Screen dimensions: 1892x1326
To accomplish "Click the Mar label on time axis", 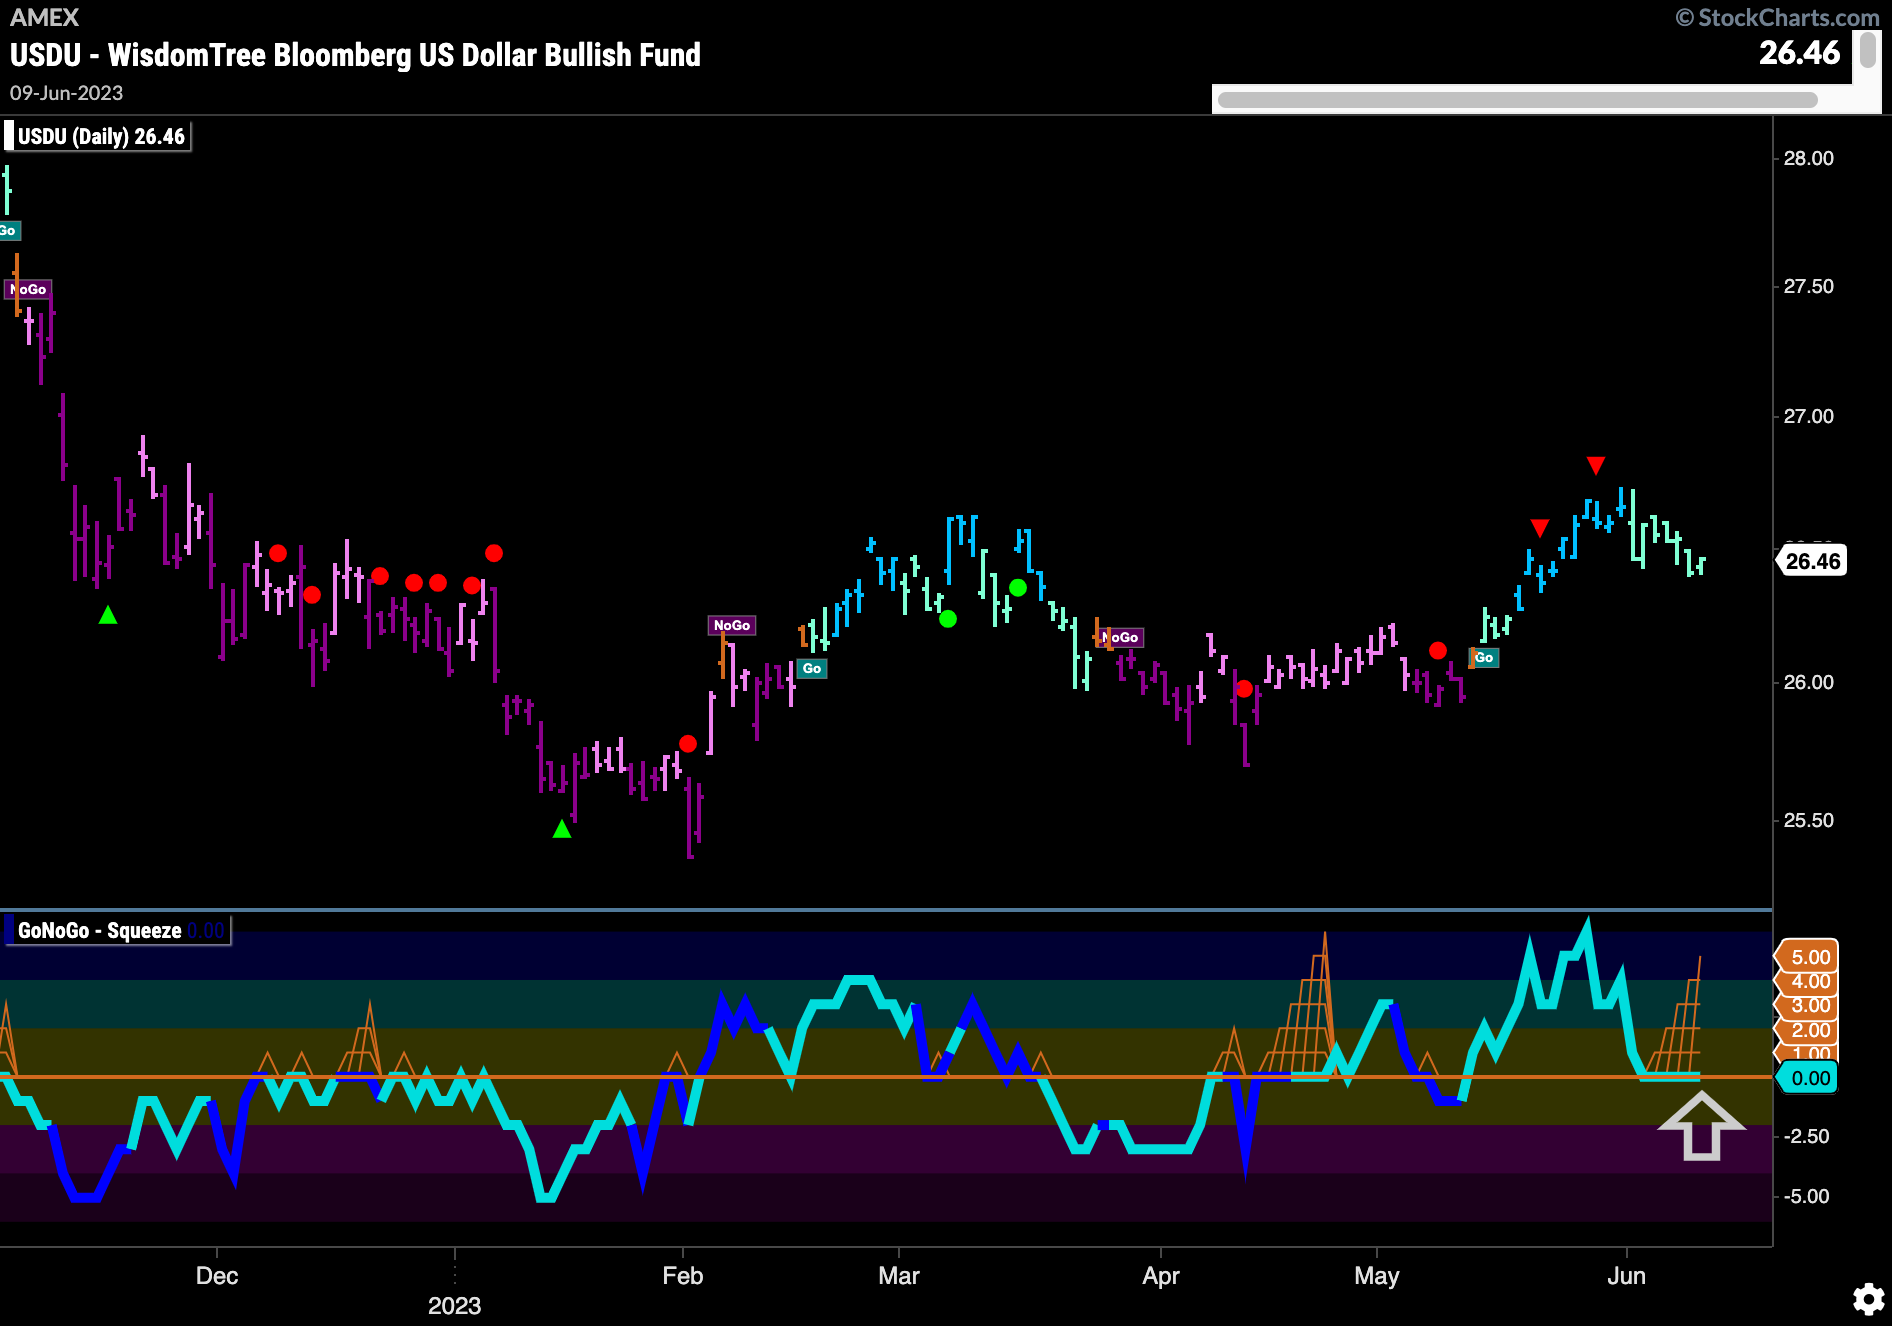I will click(899, 1276).
